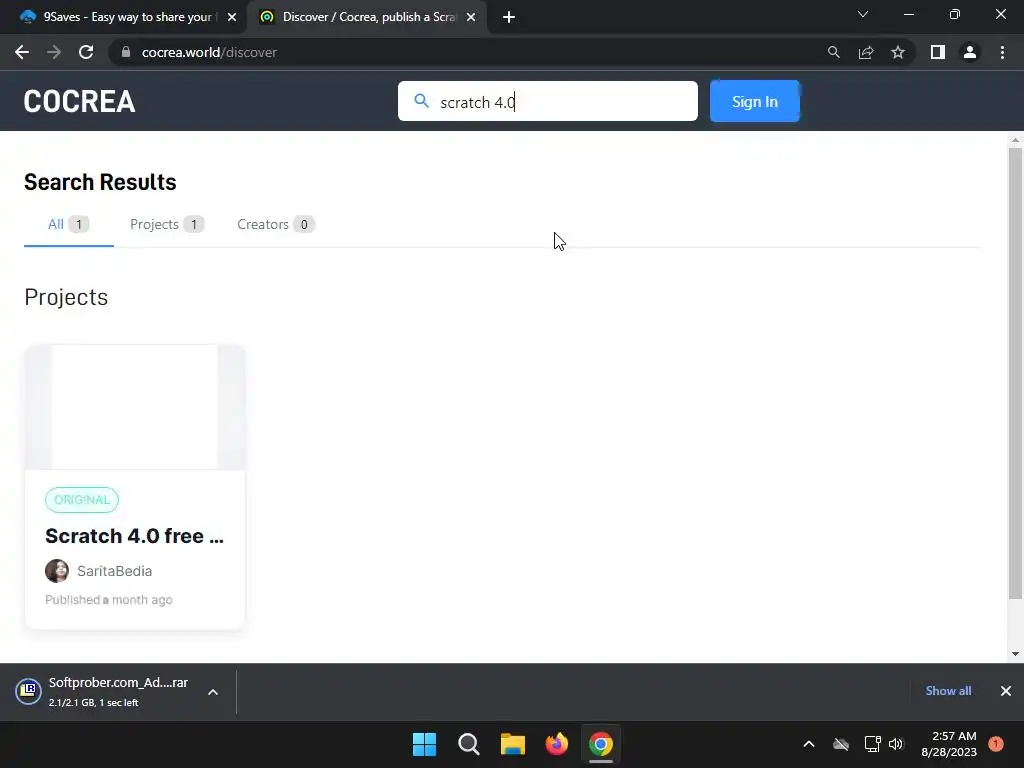1024x768 pixels.
Task: Open the clock showing 2:57 AM
Action: 949,744
